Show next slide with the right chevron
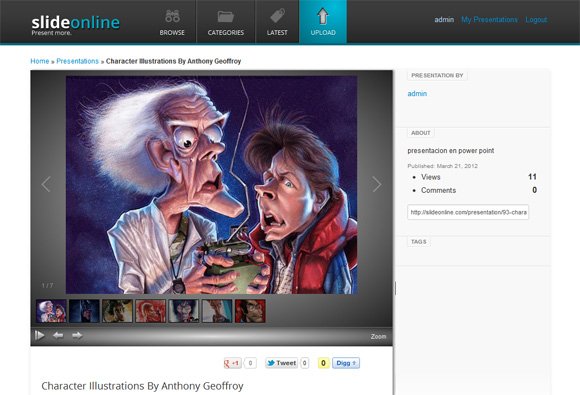The width and height of the screenshot is (580, 395). (x=377, y=184)
